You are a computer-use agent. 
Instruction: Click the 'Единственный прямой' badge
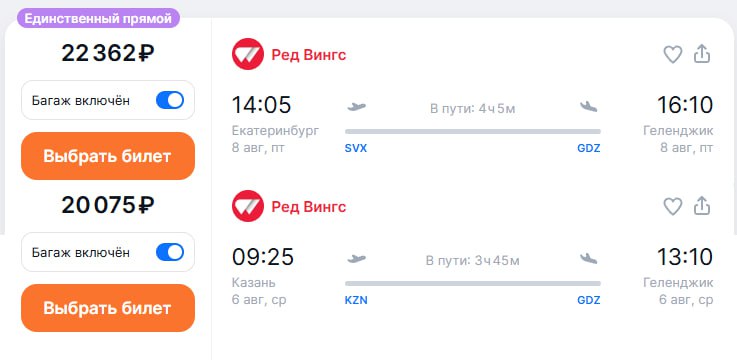(x=99, y=18)
